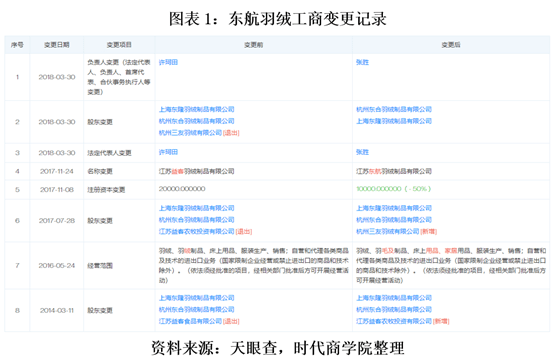Select date 2017-07-28 in row 6
The width and height of the screenshot is (554, 362).
point(57,221)
